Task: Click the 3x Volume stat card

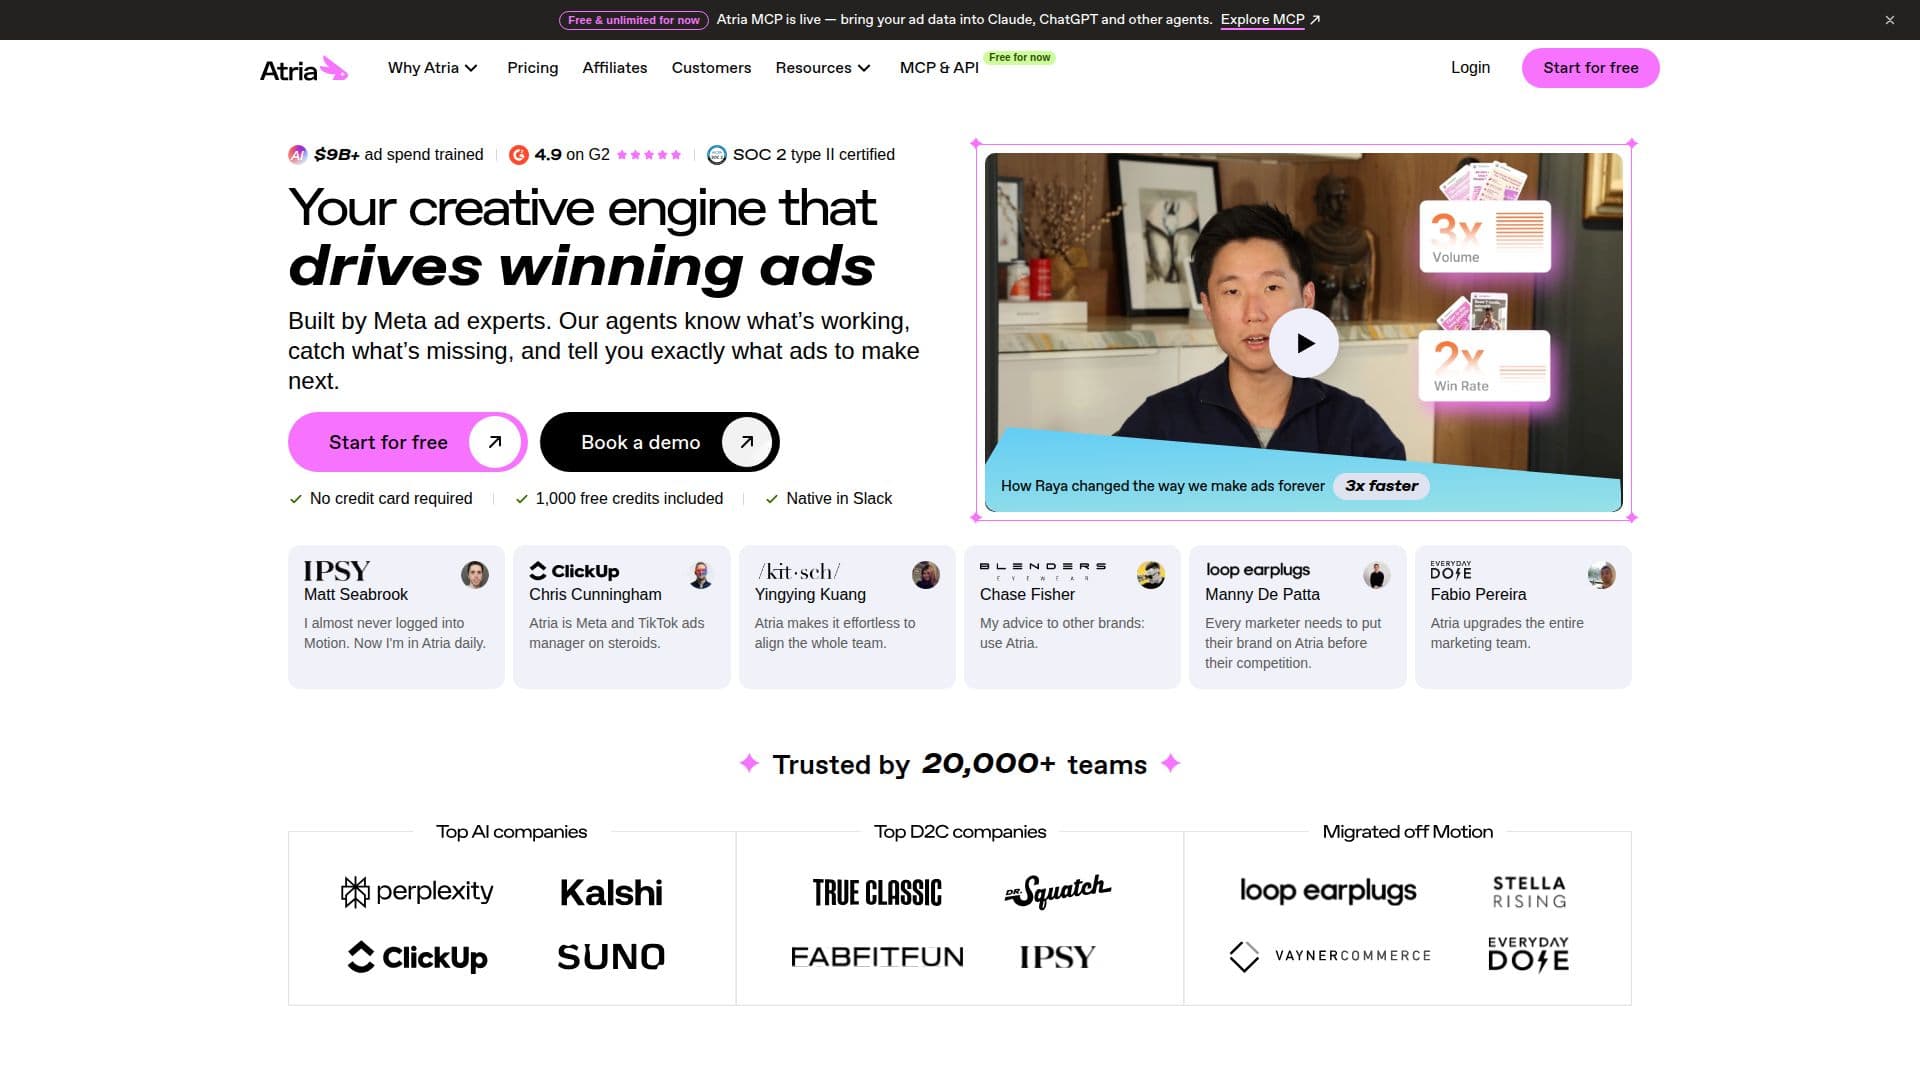Action: click(x=1485, y=236)
